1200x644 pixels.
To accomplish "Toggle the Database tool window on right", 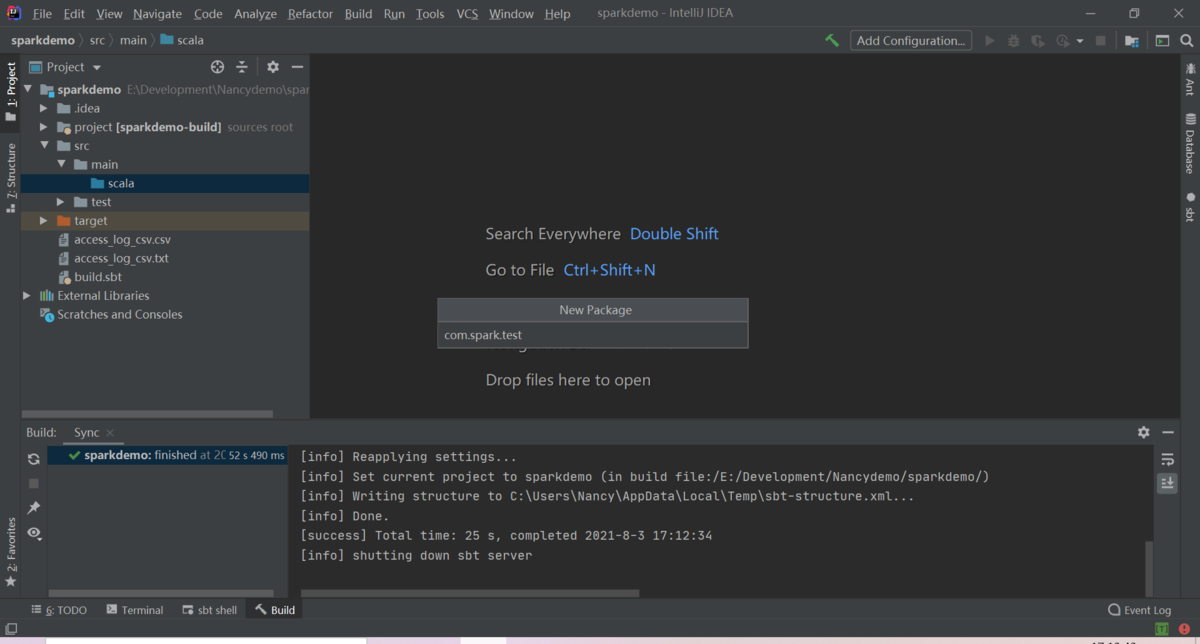I will coord(1190,143).
